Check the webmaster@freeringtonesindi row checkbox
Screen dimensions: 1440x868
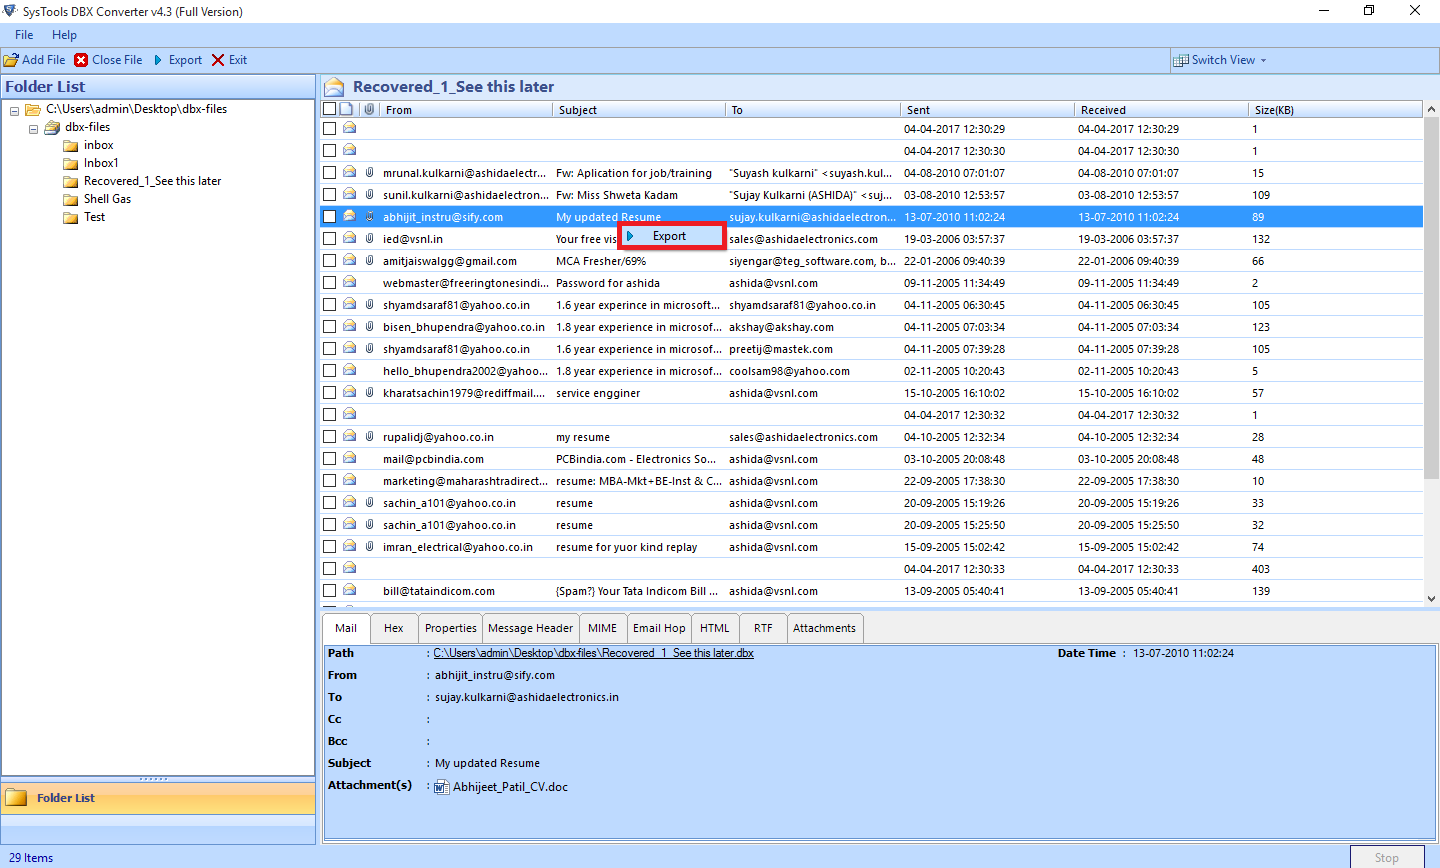point(329,283)
